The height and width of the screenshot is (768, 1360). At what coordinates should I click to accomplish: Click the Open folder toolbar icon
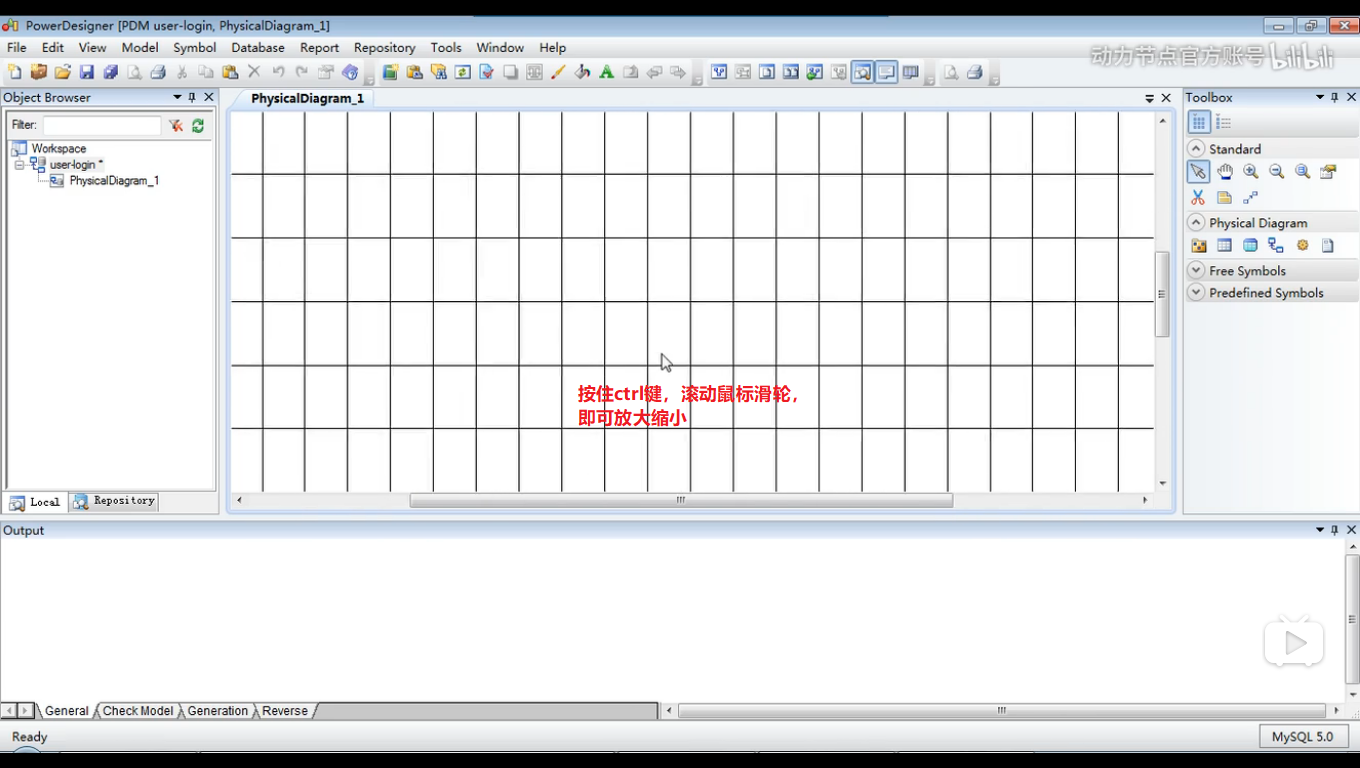pyautogui.click(x=62, y=72)
